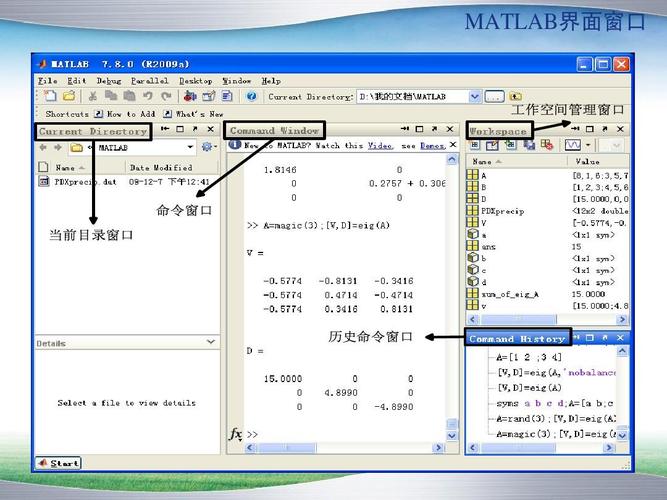Open the plot type dropdown arrow in Workspace

[x=588, y=145]
